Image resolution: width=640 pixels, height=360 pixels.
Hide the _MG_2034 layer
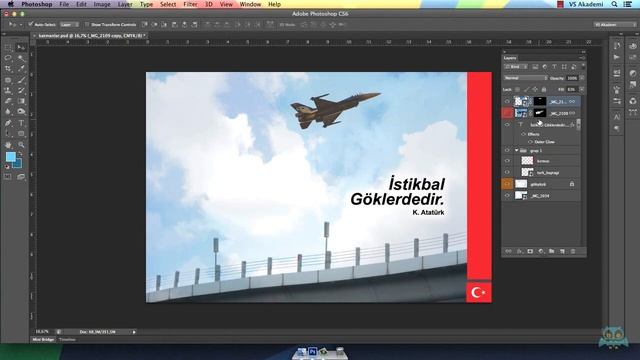[507, 196]
